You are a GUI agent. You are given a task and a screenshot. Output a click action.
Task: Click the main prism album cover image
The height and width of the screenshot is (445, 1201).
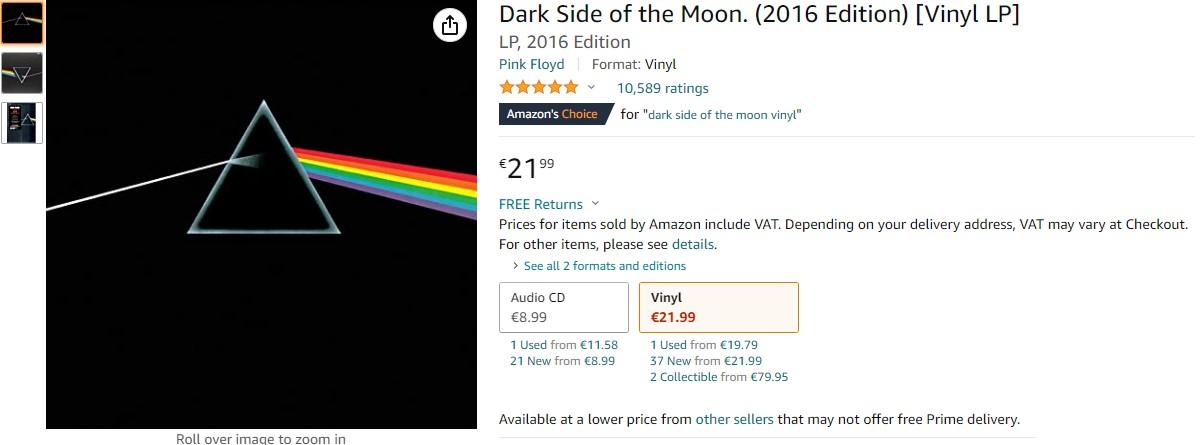click(262, 215)
